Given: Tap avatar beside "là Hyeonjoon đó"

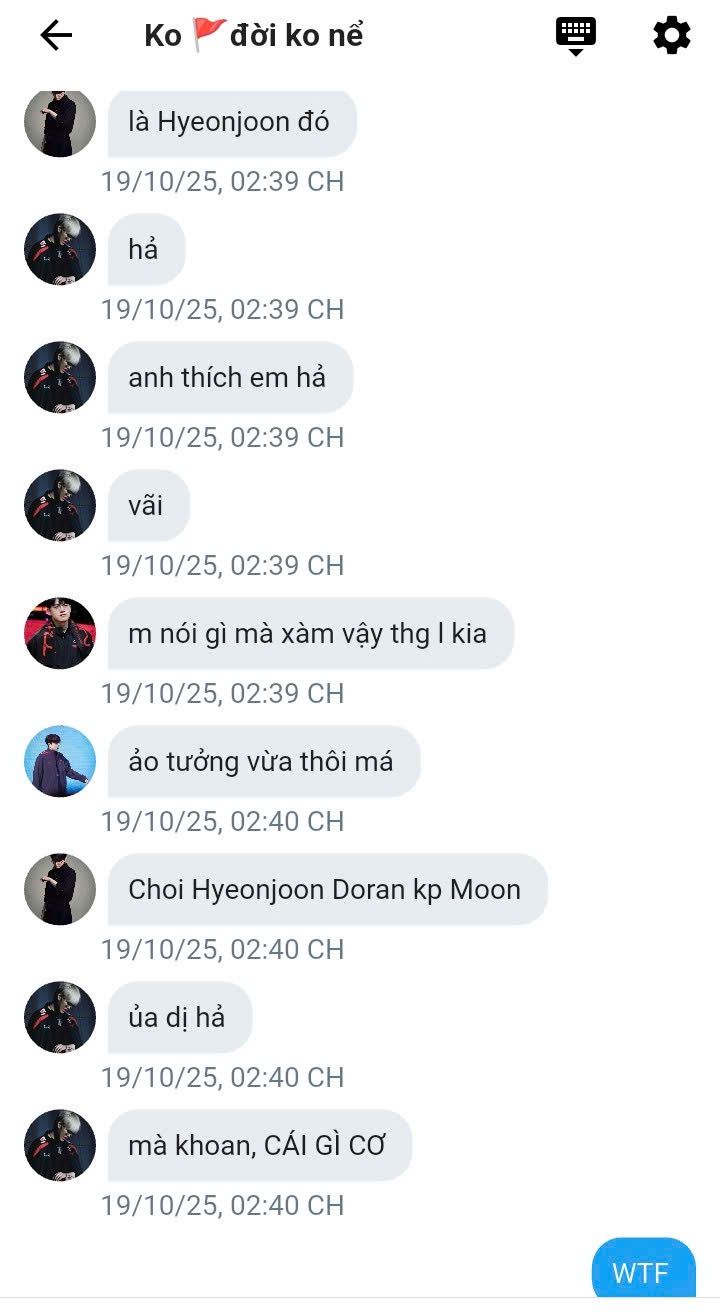Looking at the screenshot, I should (60, 121).
